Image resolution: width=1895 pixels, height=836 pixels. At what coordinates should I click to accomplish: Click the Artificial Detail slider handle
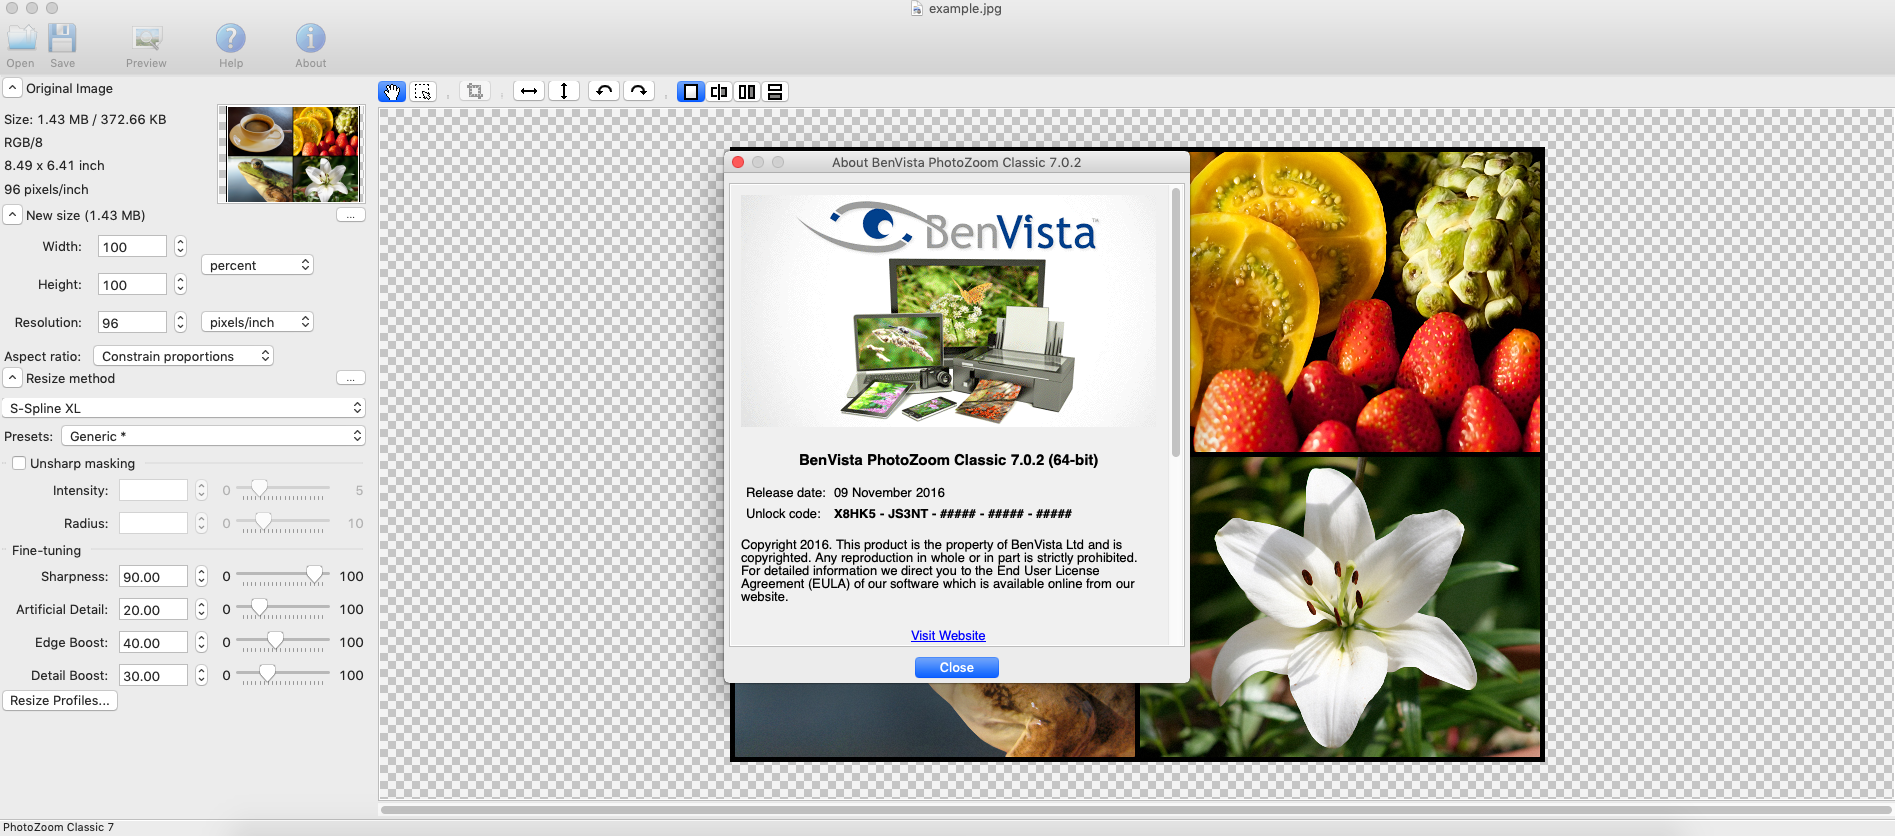(259, 607)
